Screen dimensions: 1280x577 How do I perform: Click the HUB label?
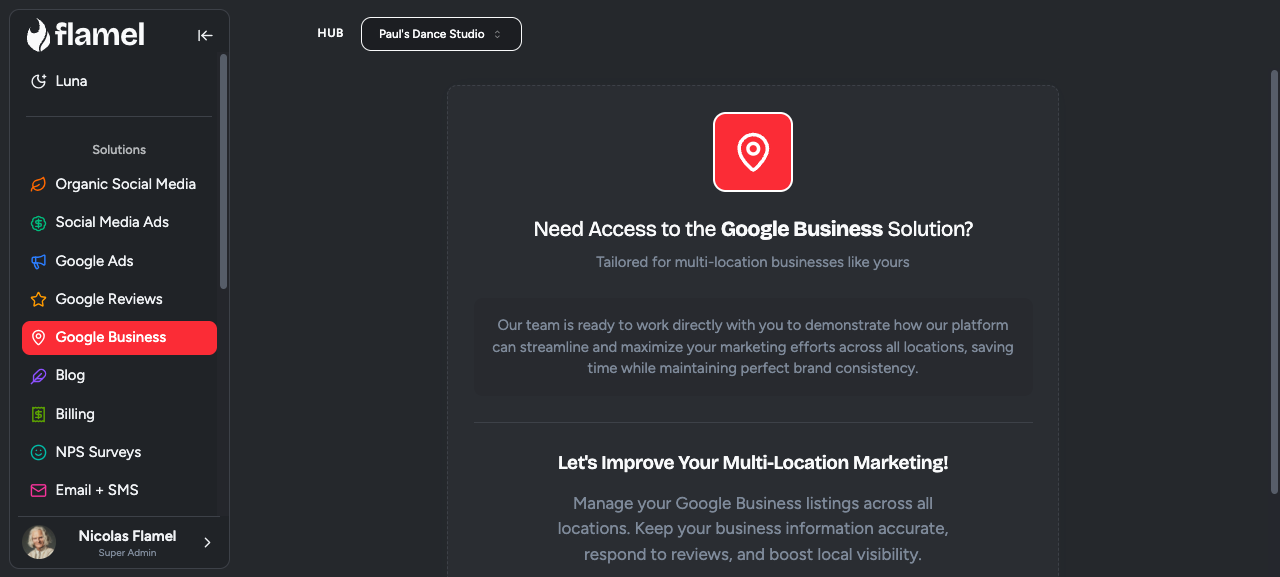330,34
